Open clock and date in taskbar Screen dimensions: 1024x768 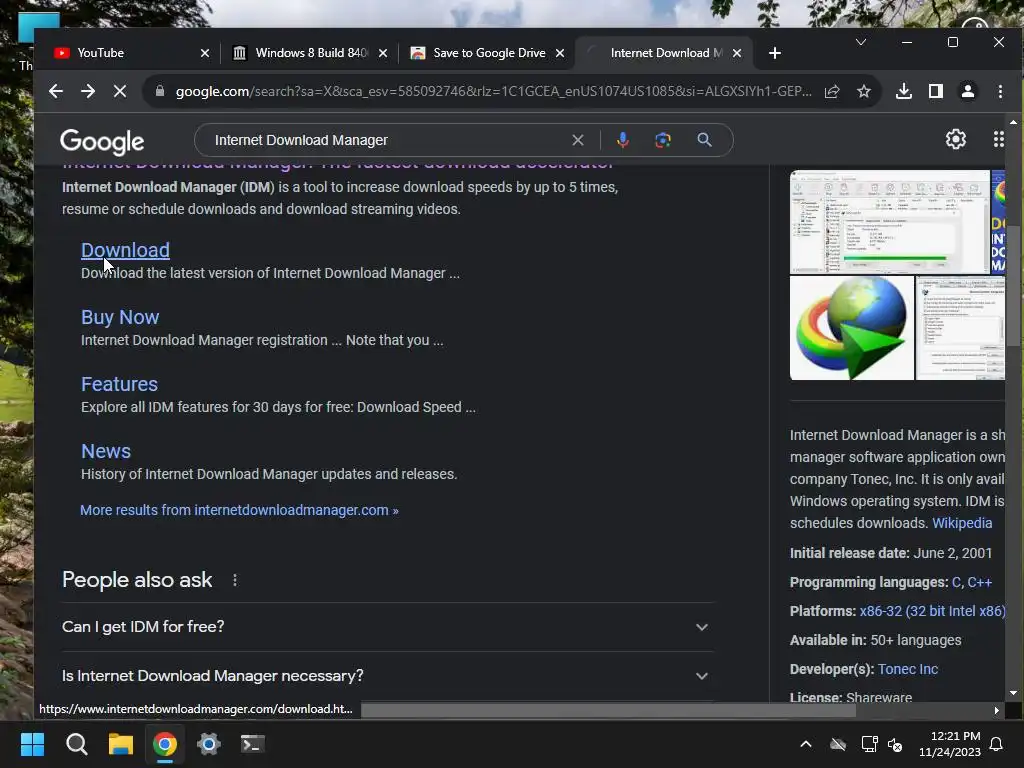coord(950,744)
